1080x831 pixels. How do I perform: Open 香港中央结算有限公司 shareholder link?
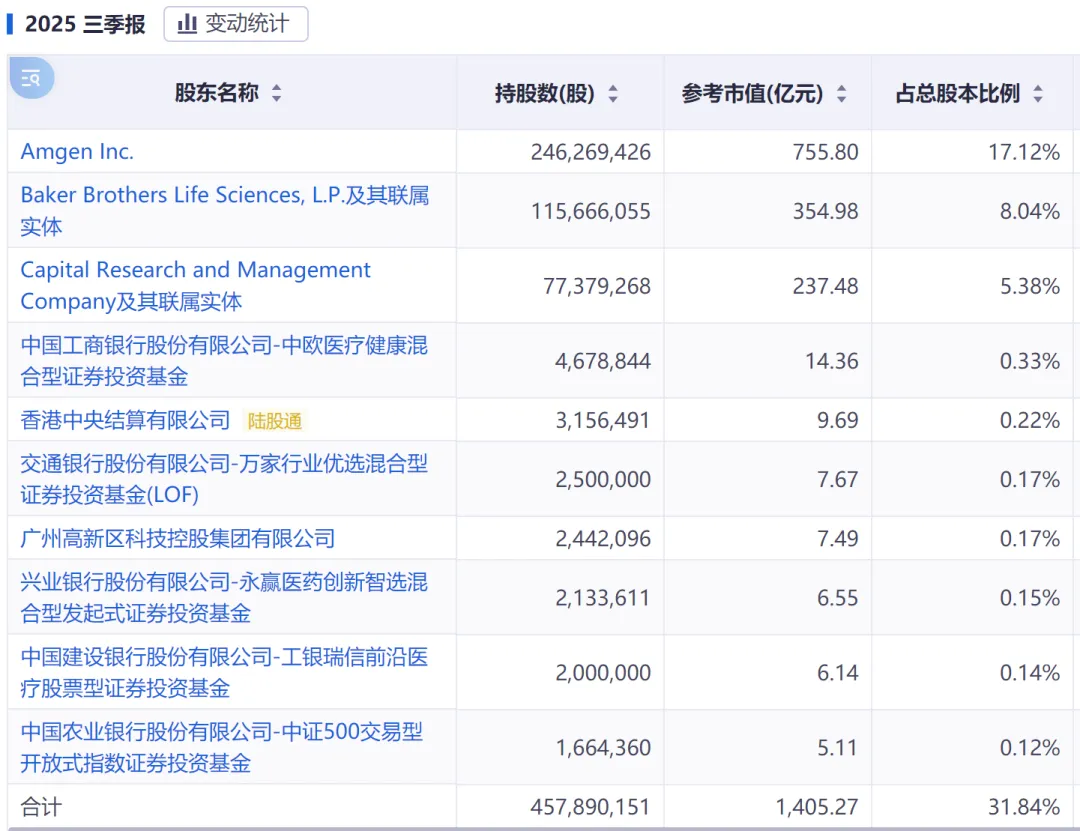click(x=125, y=421)
